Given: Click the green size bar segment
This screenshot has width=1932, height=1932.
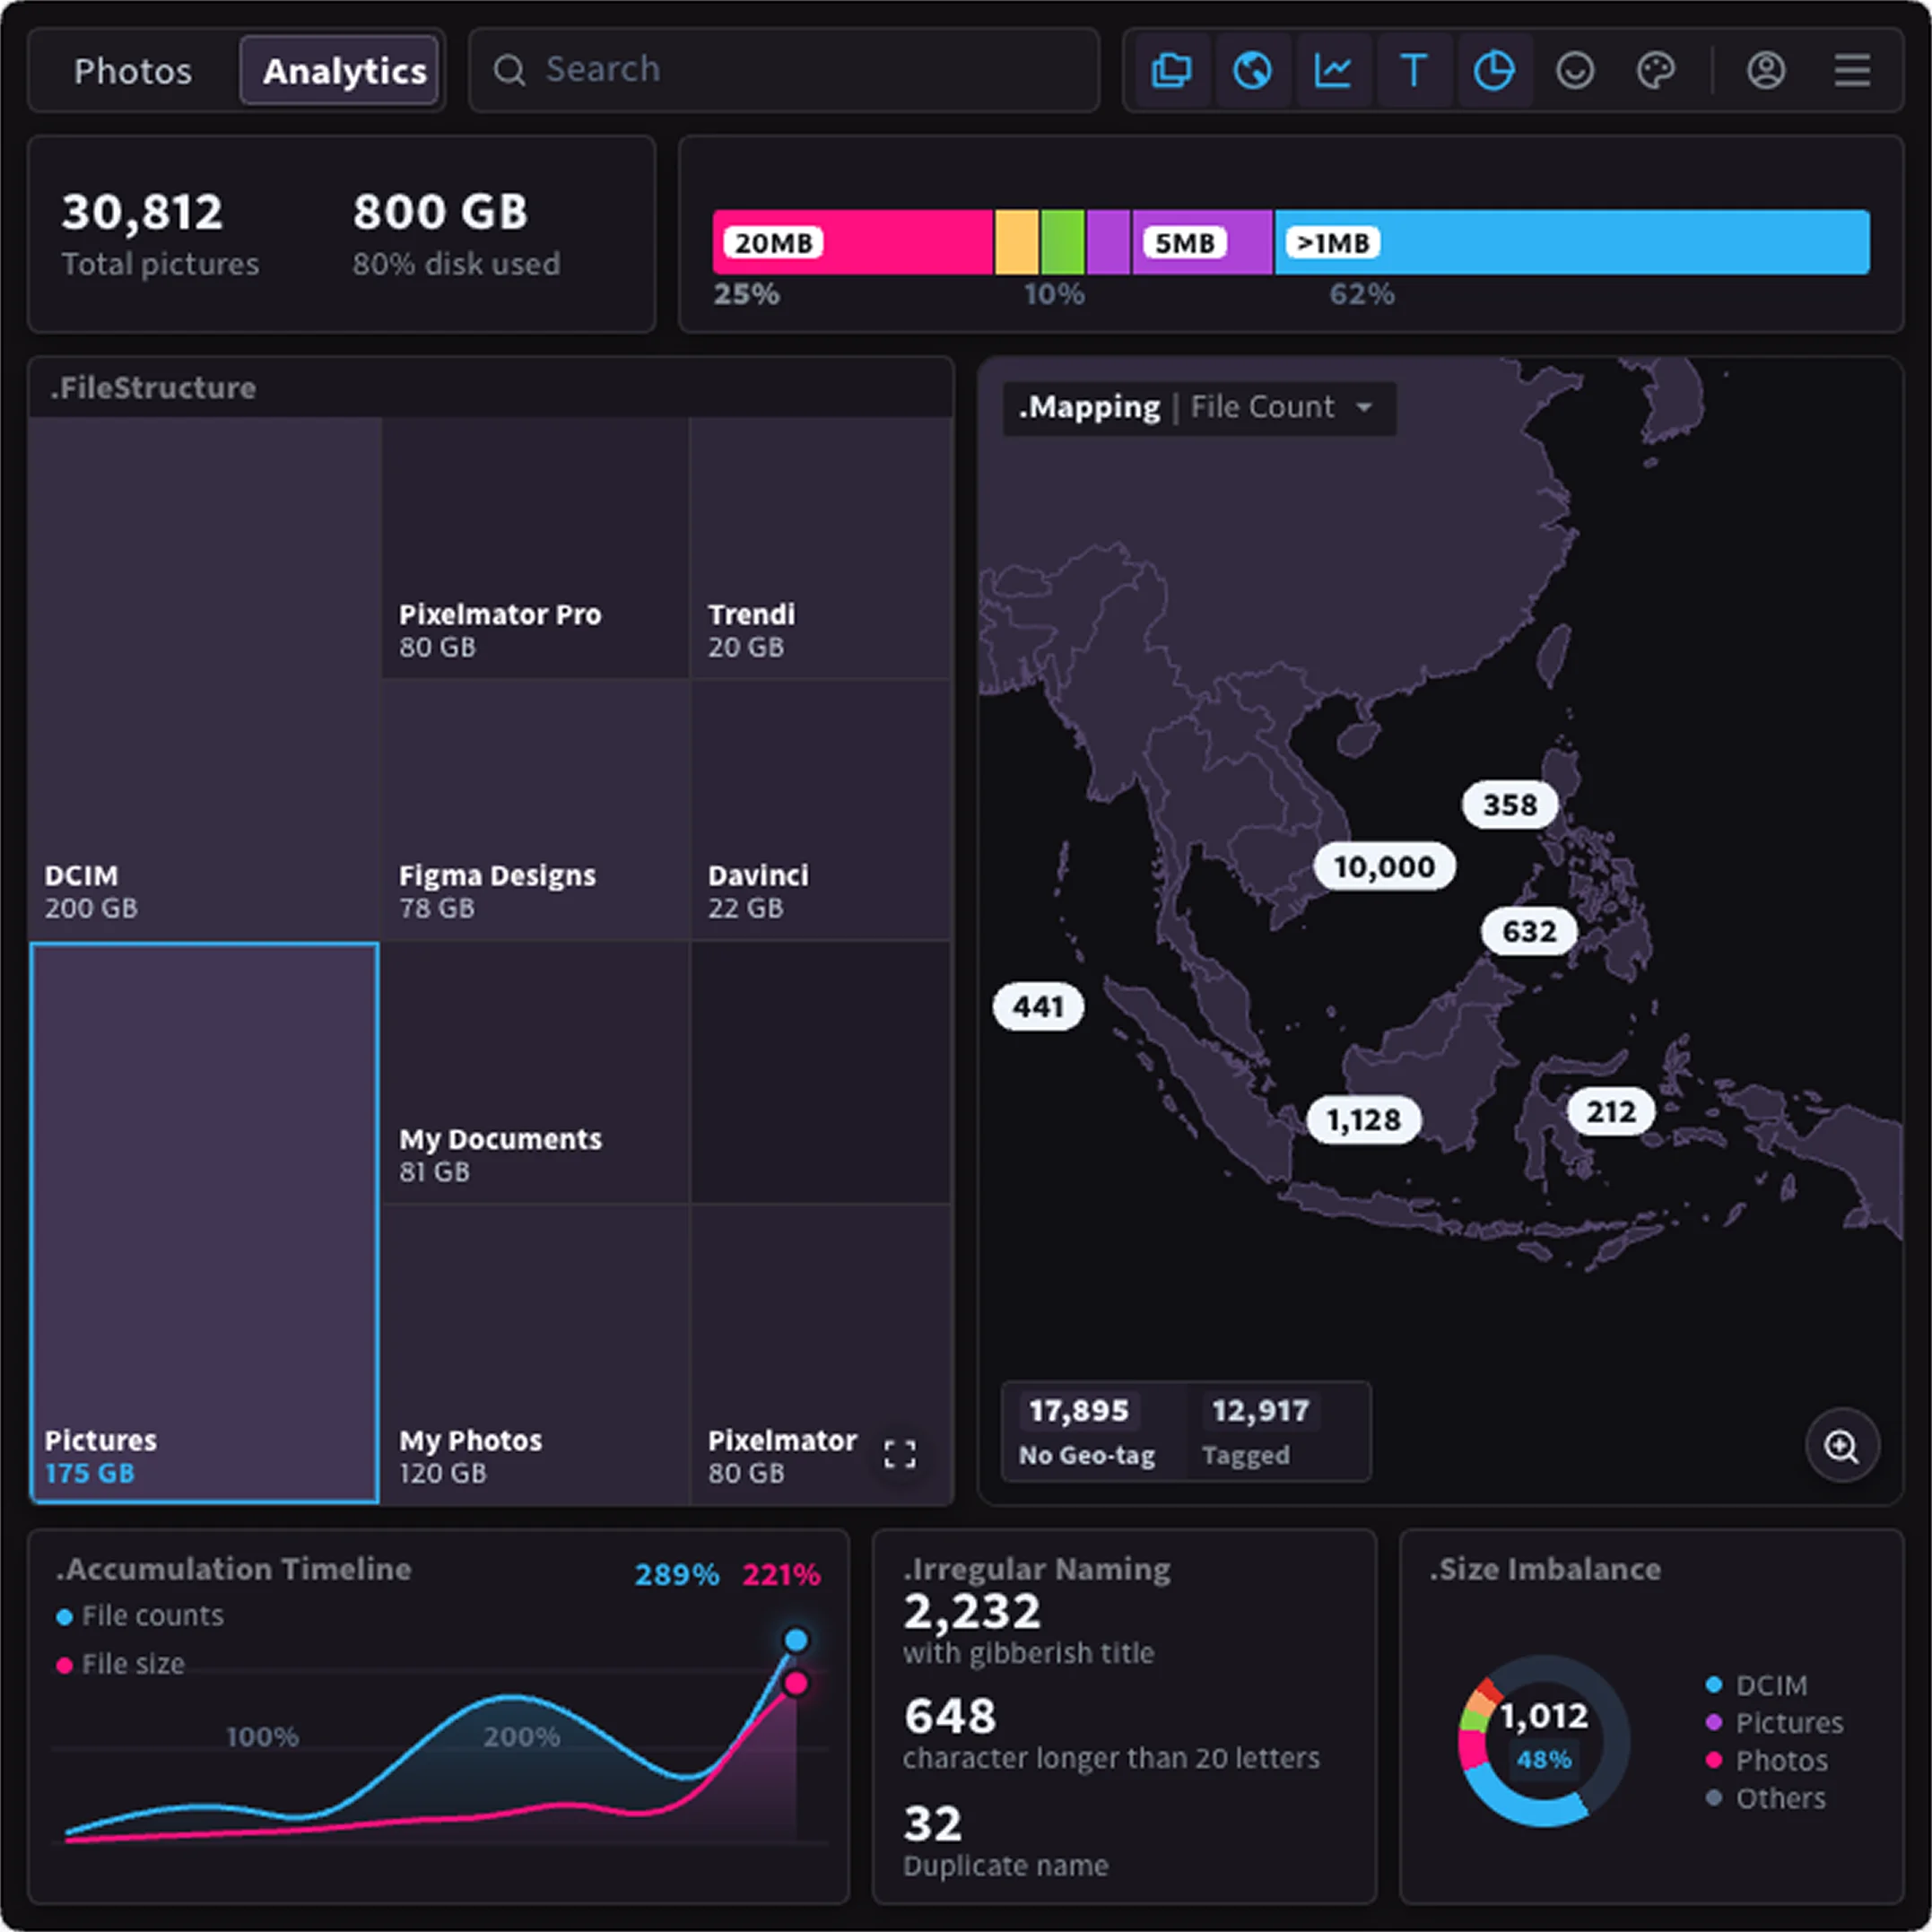Looking at the screenshot, I should (1062, 242).
